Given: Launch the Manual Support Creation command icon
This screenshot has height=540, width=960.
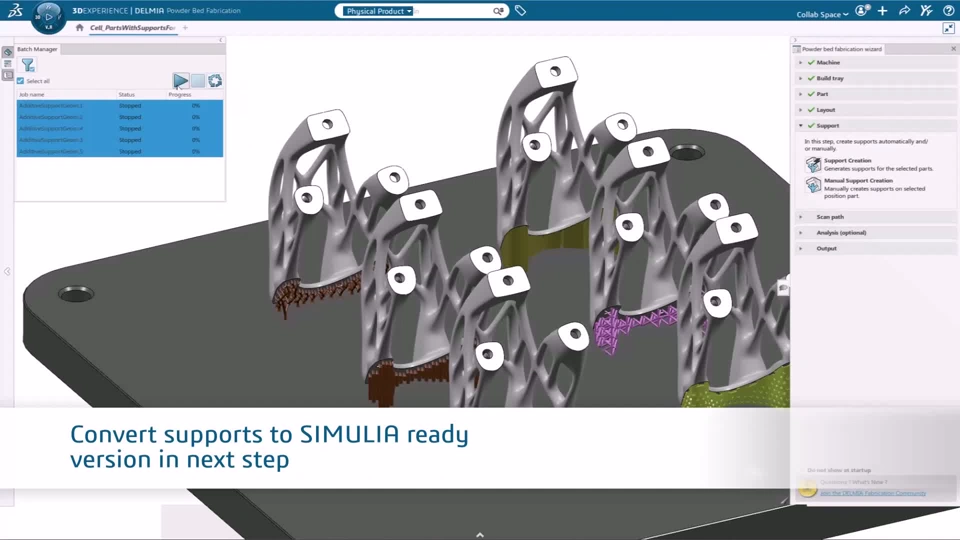Looking at the screenshot, I should click(x=813, y=185).
